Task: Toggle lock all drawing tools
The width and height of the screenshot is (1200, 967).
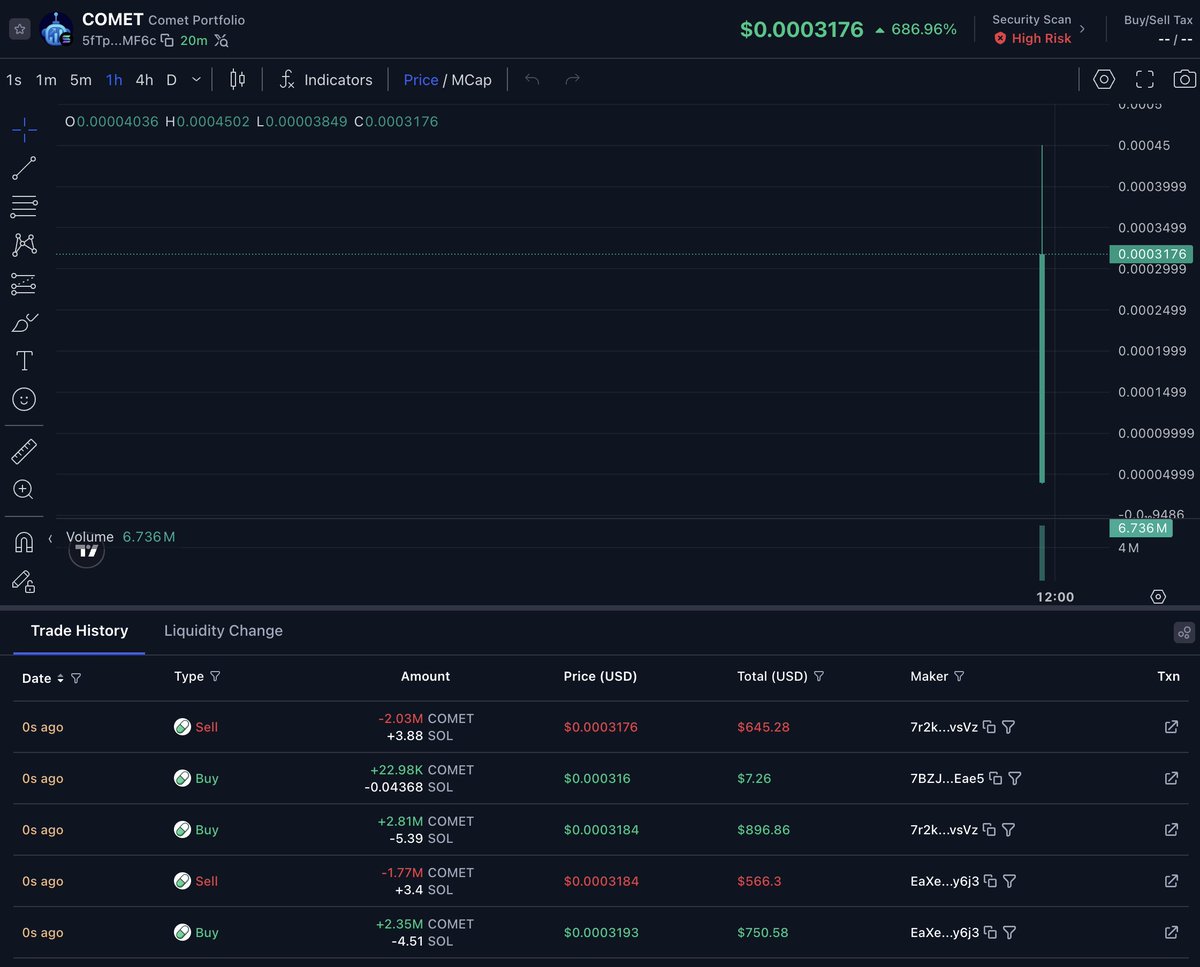Action: coord(24,581)
